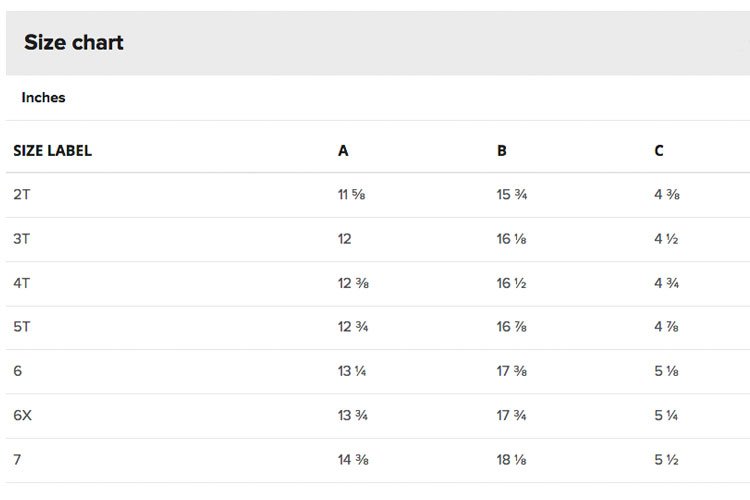Select the 5T size row label
This screenshot has height=500, width=750.
22,327
